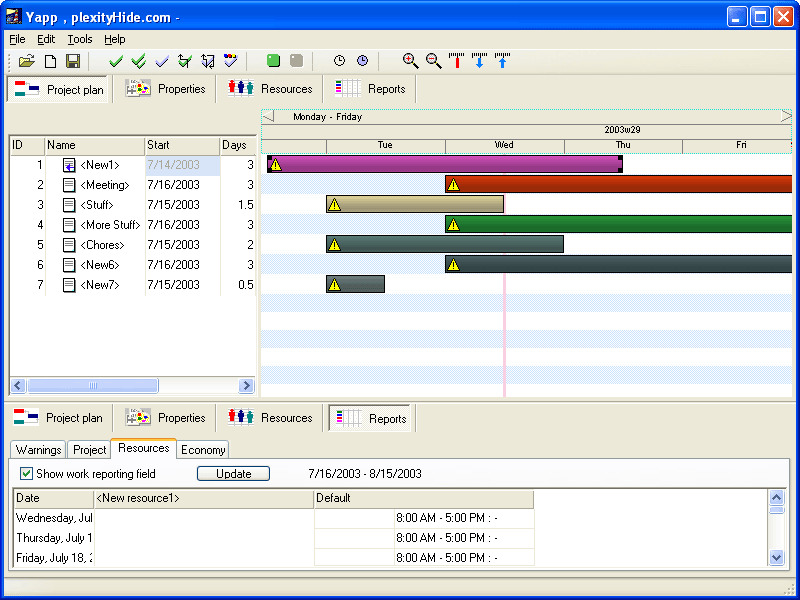Click the <New resource1> column header
This screenshot has width=800, height=600.
204,498
